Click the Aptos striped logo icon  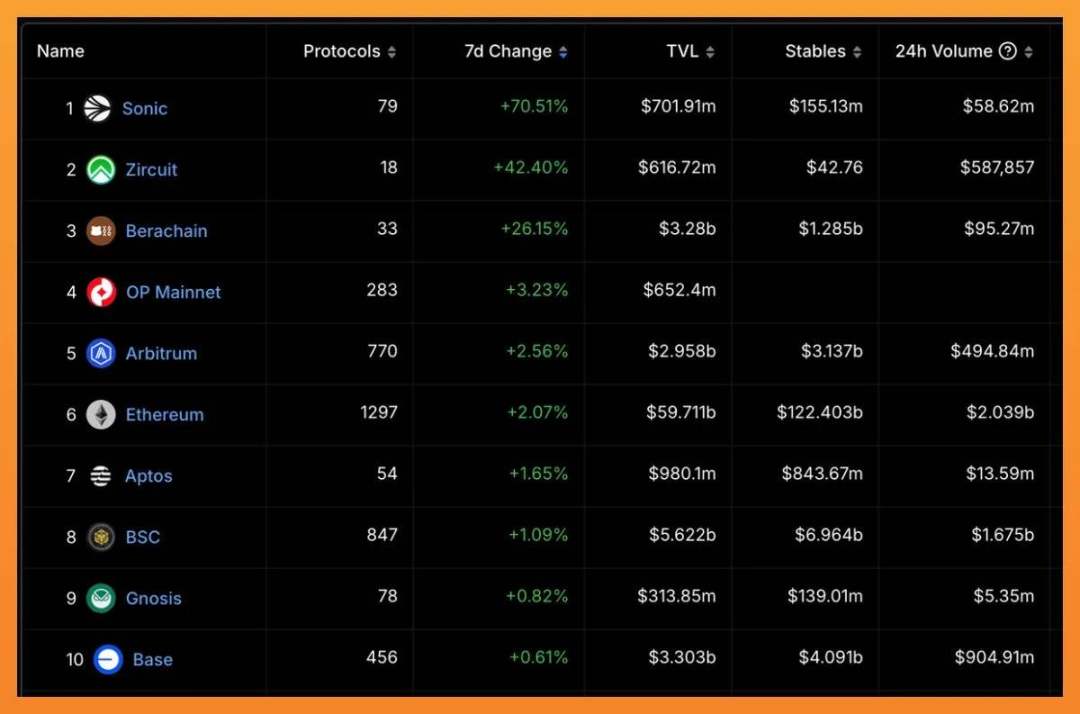tap(101, 476)
